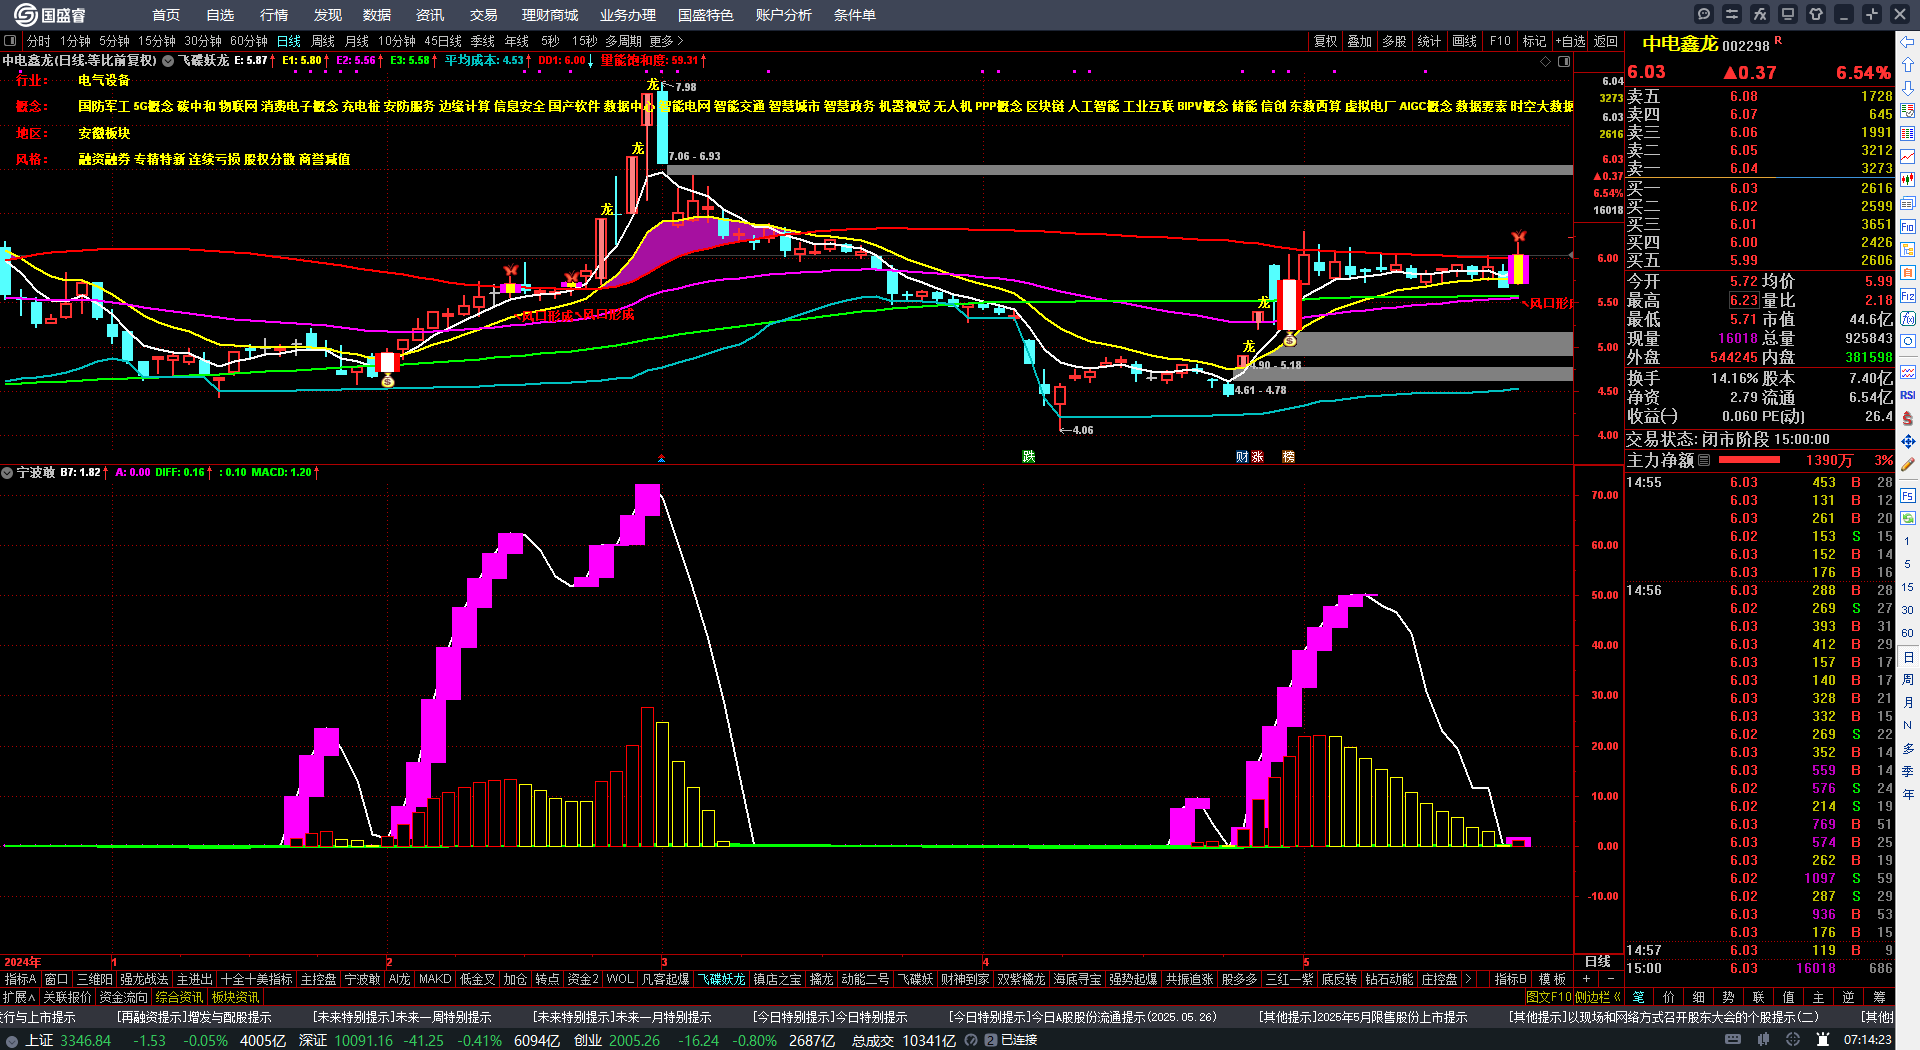Select the candlestick chart sidebar icon

click(x=1908, y=180)
